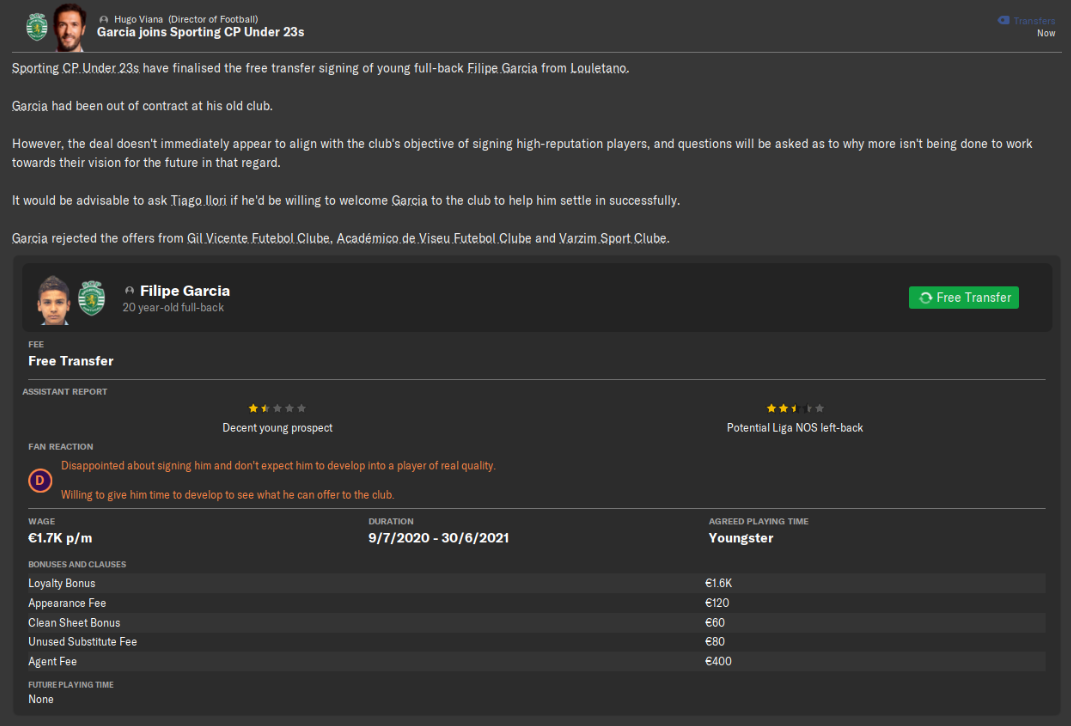
Task: Click the '€80' unused substitute fee amount
Action: 715,642
